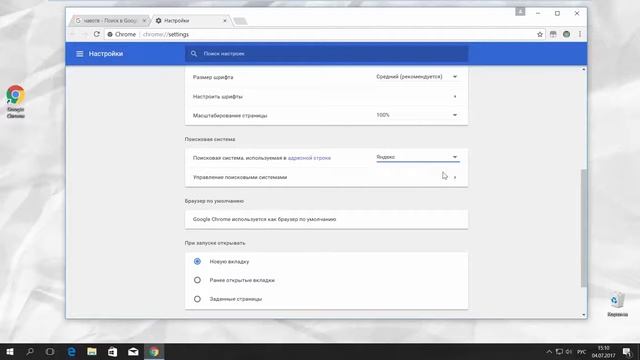Click the scrollbar up arrow
Image resolution: width=640 pixels, height=360 pixels.
click(x=584, y=69)
